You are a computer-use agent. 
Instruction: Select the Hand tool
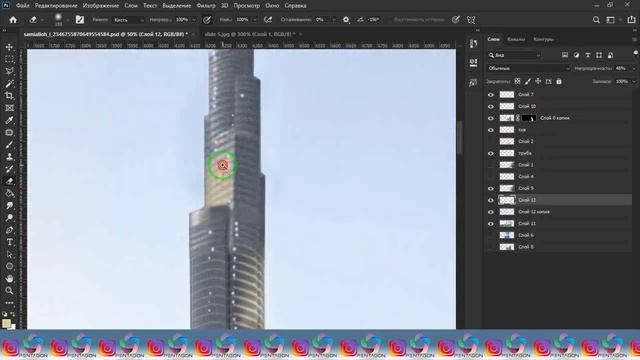9,279
